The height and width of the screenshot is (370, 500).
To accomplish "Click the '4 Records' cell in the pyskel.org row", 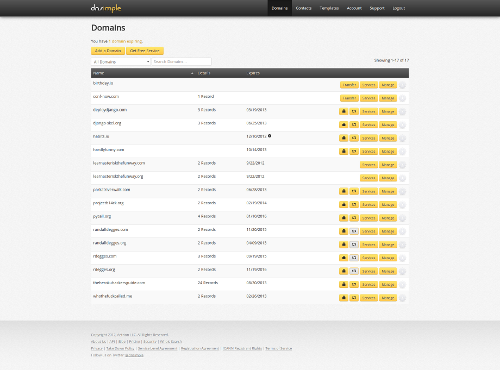I will pos(206,216).
